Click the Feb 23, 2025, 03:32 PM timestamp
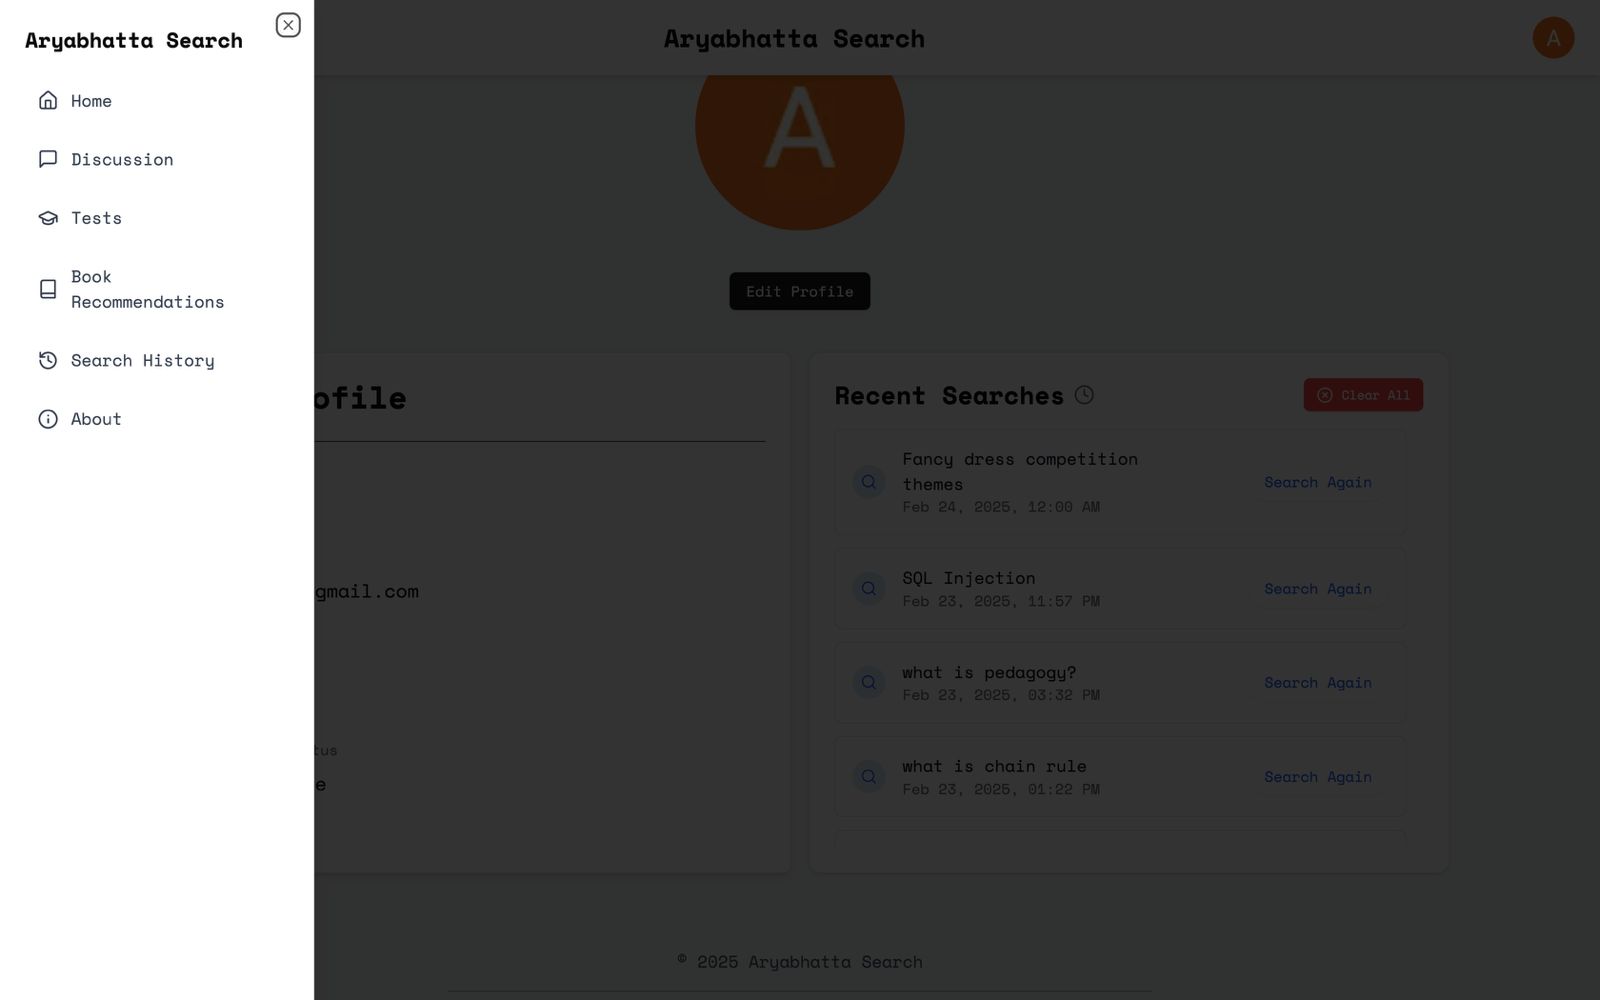 (x=1001, y=695)
